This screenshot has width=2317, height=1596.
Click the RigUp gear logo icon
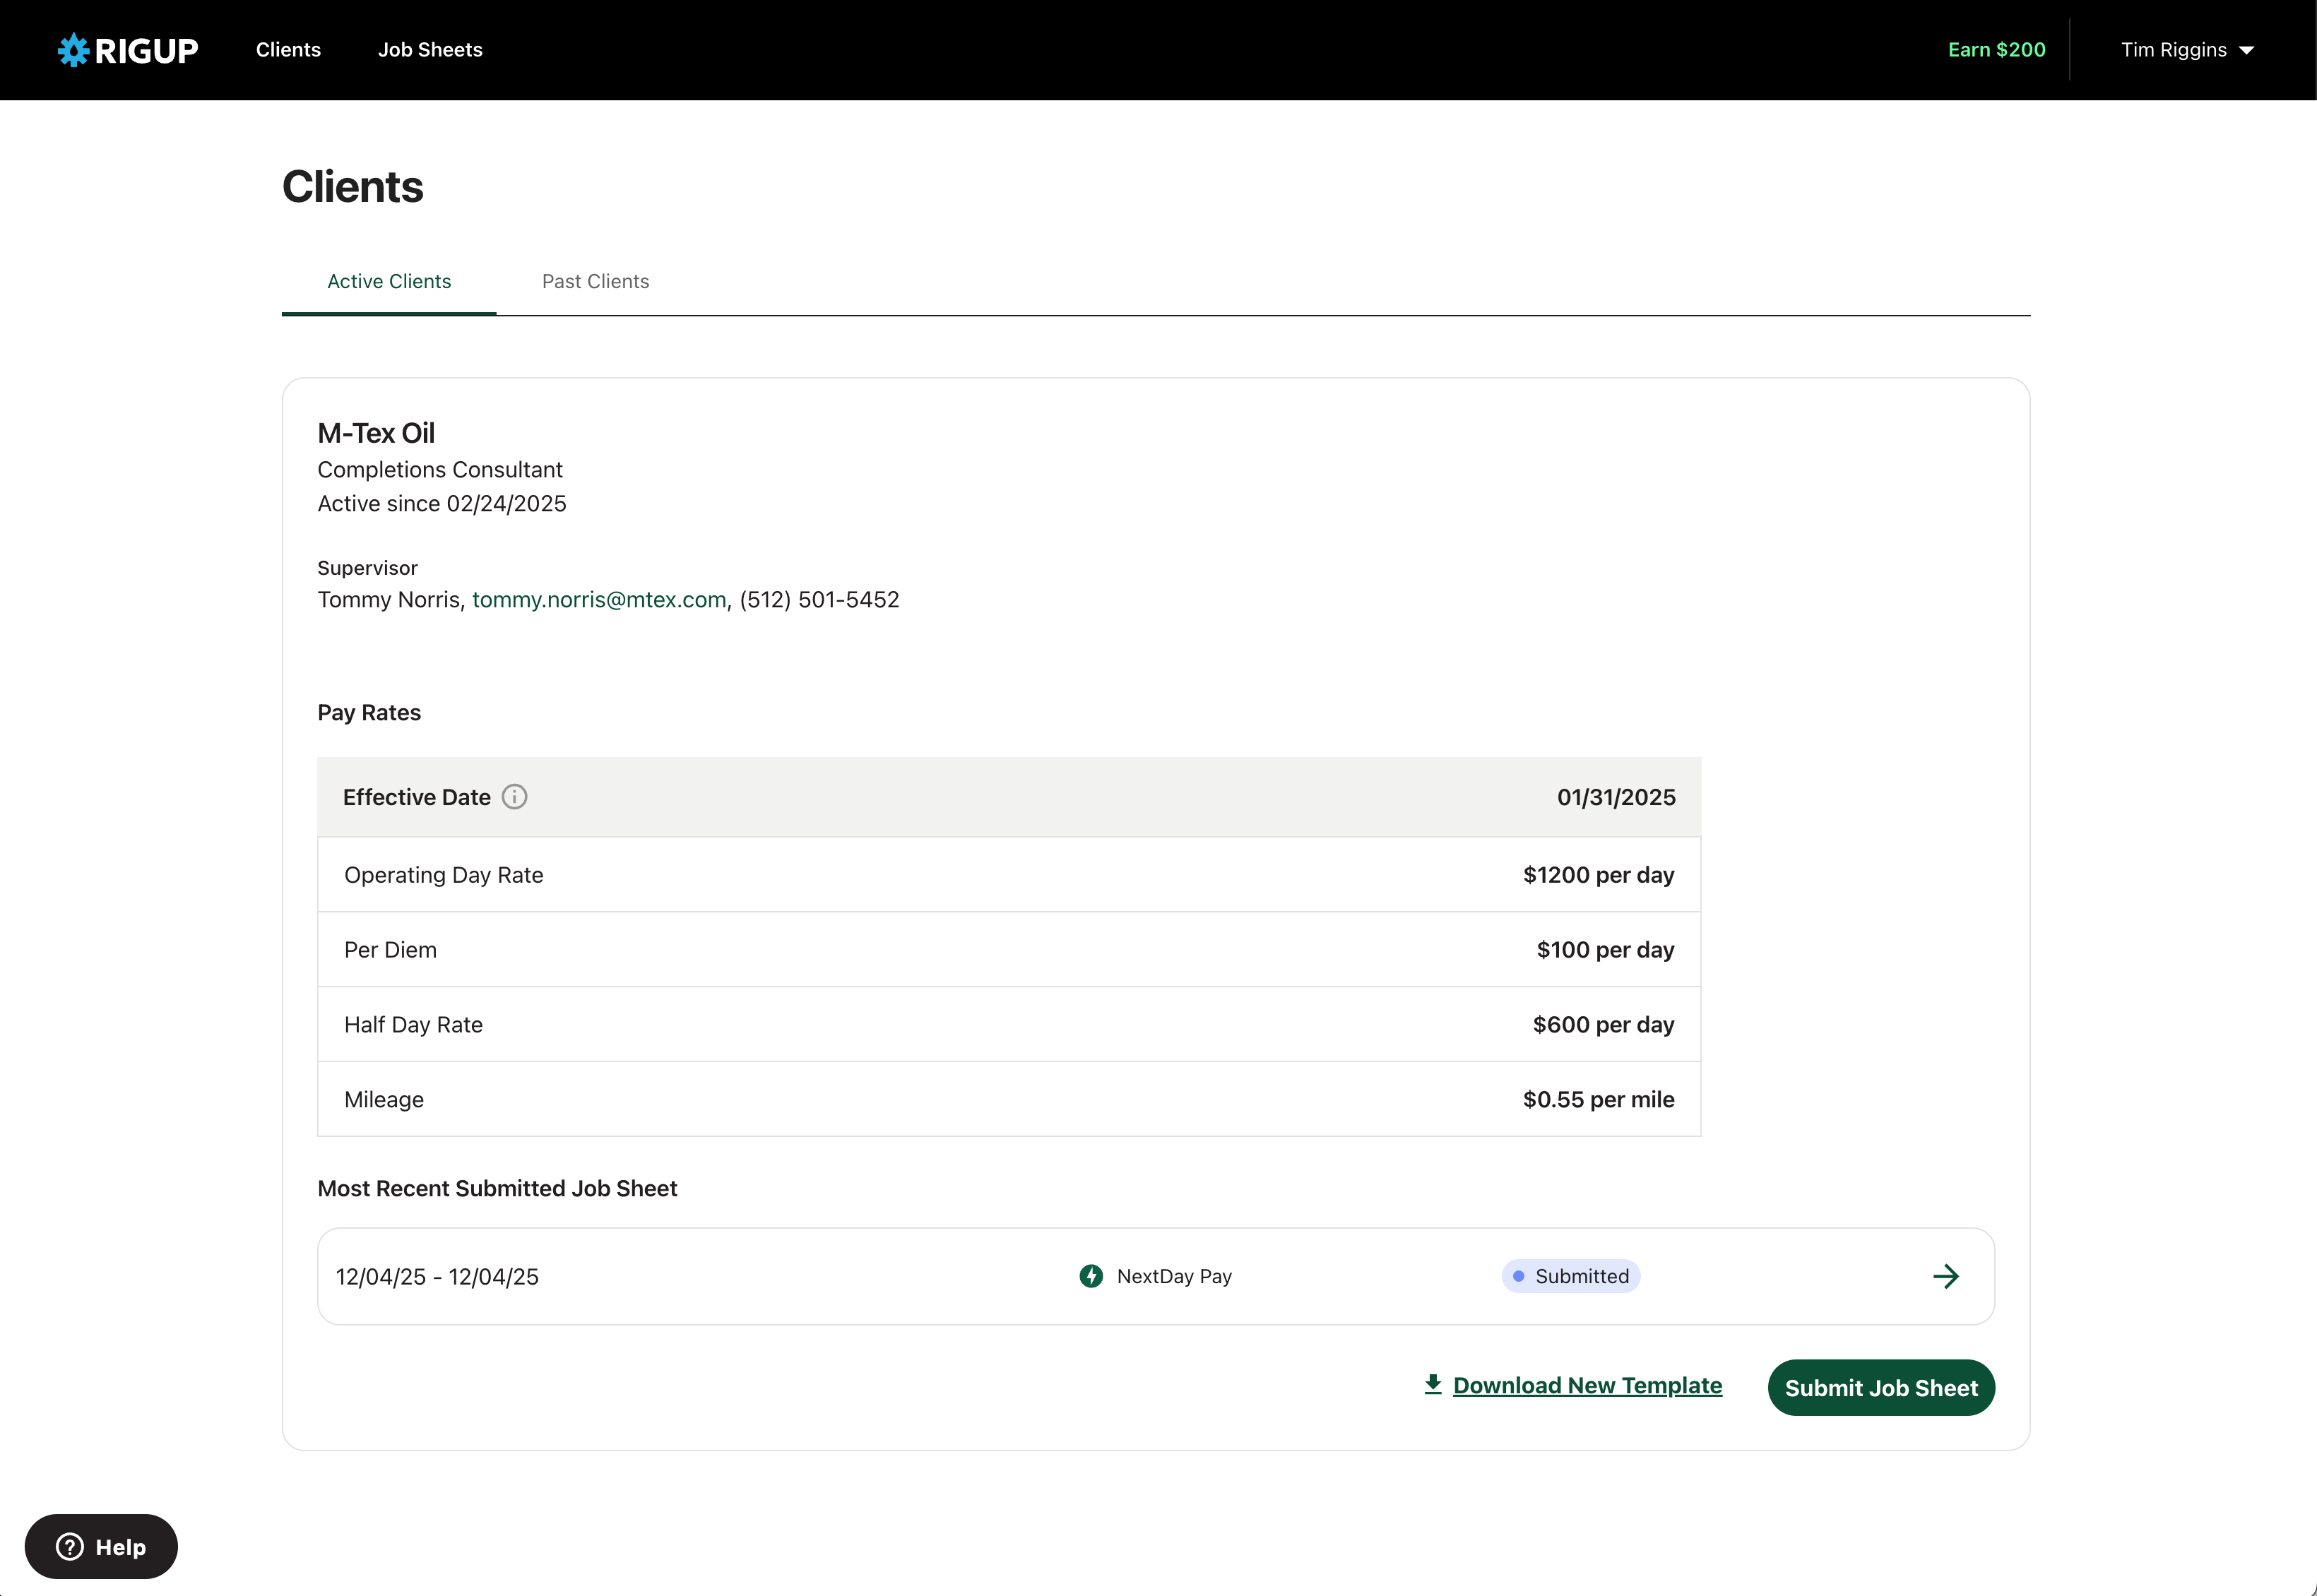coord(73,50)
